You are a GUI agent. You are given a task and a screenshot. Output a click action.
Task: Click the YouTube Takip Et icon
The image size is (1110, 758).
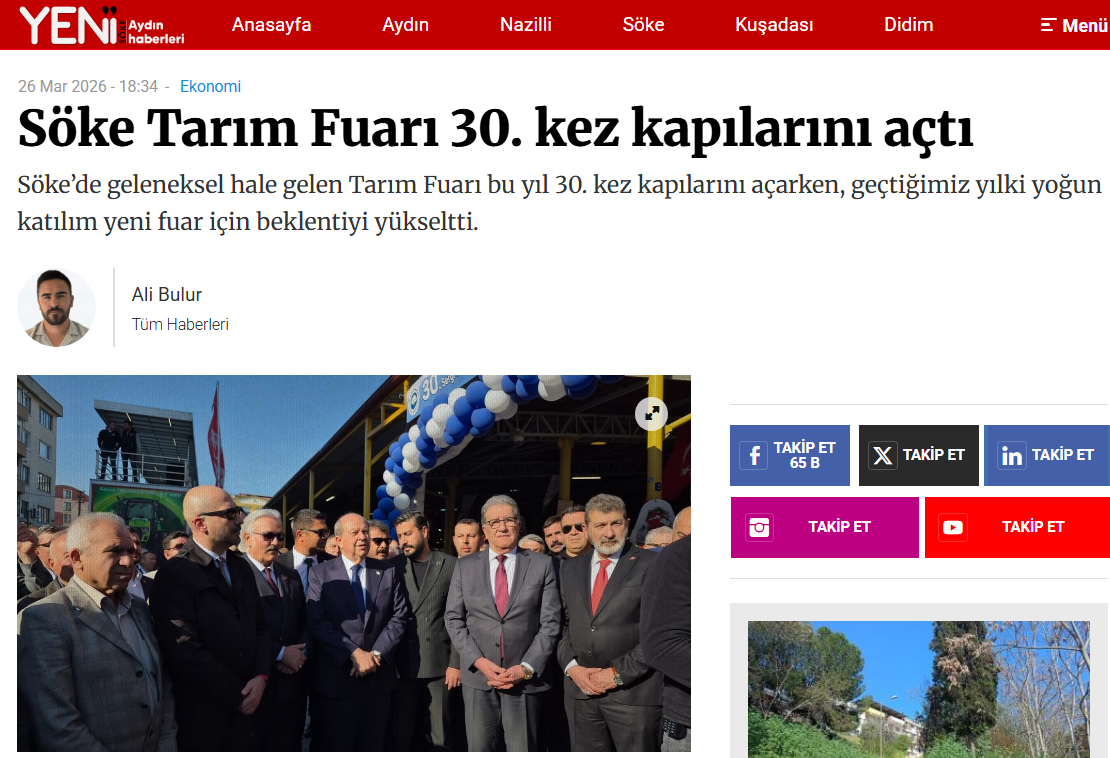click(953, 527)
